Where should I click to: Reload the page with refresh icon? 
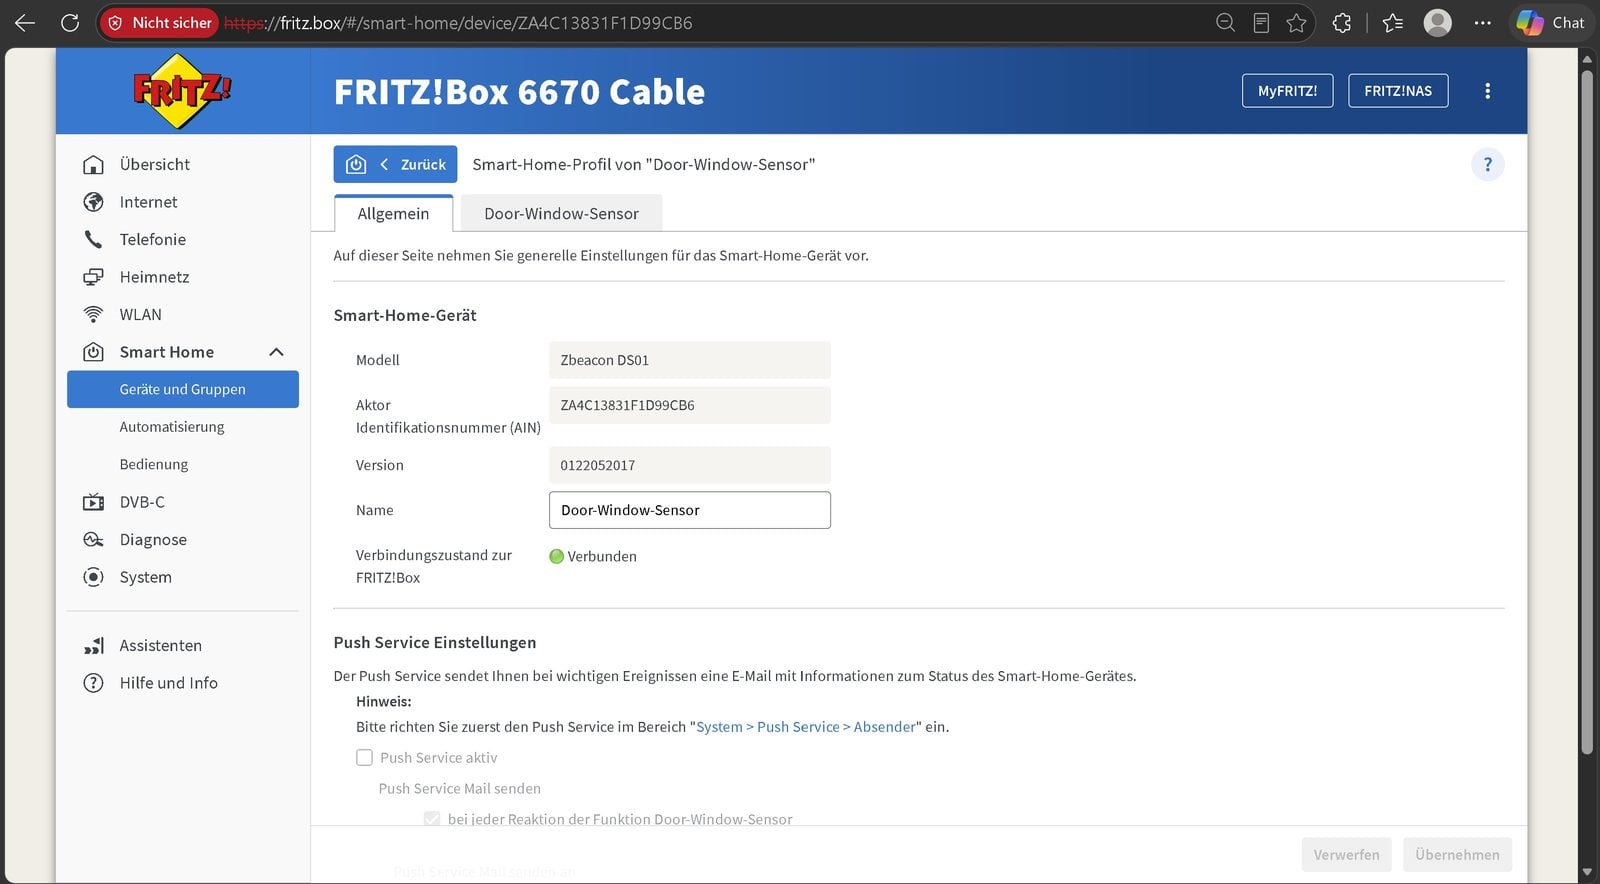click(70, 23)
